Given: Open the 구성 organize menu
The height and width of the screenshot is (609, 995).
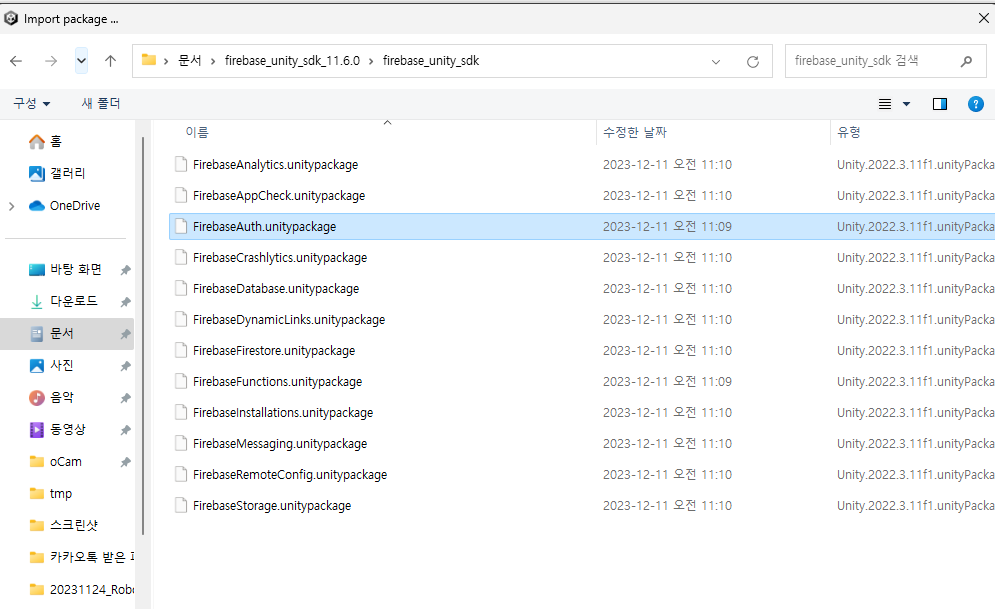Looking at the screenshot, I should click(32, 103).
